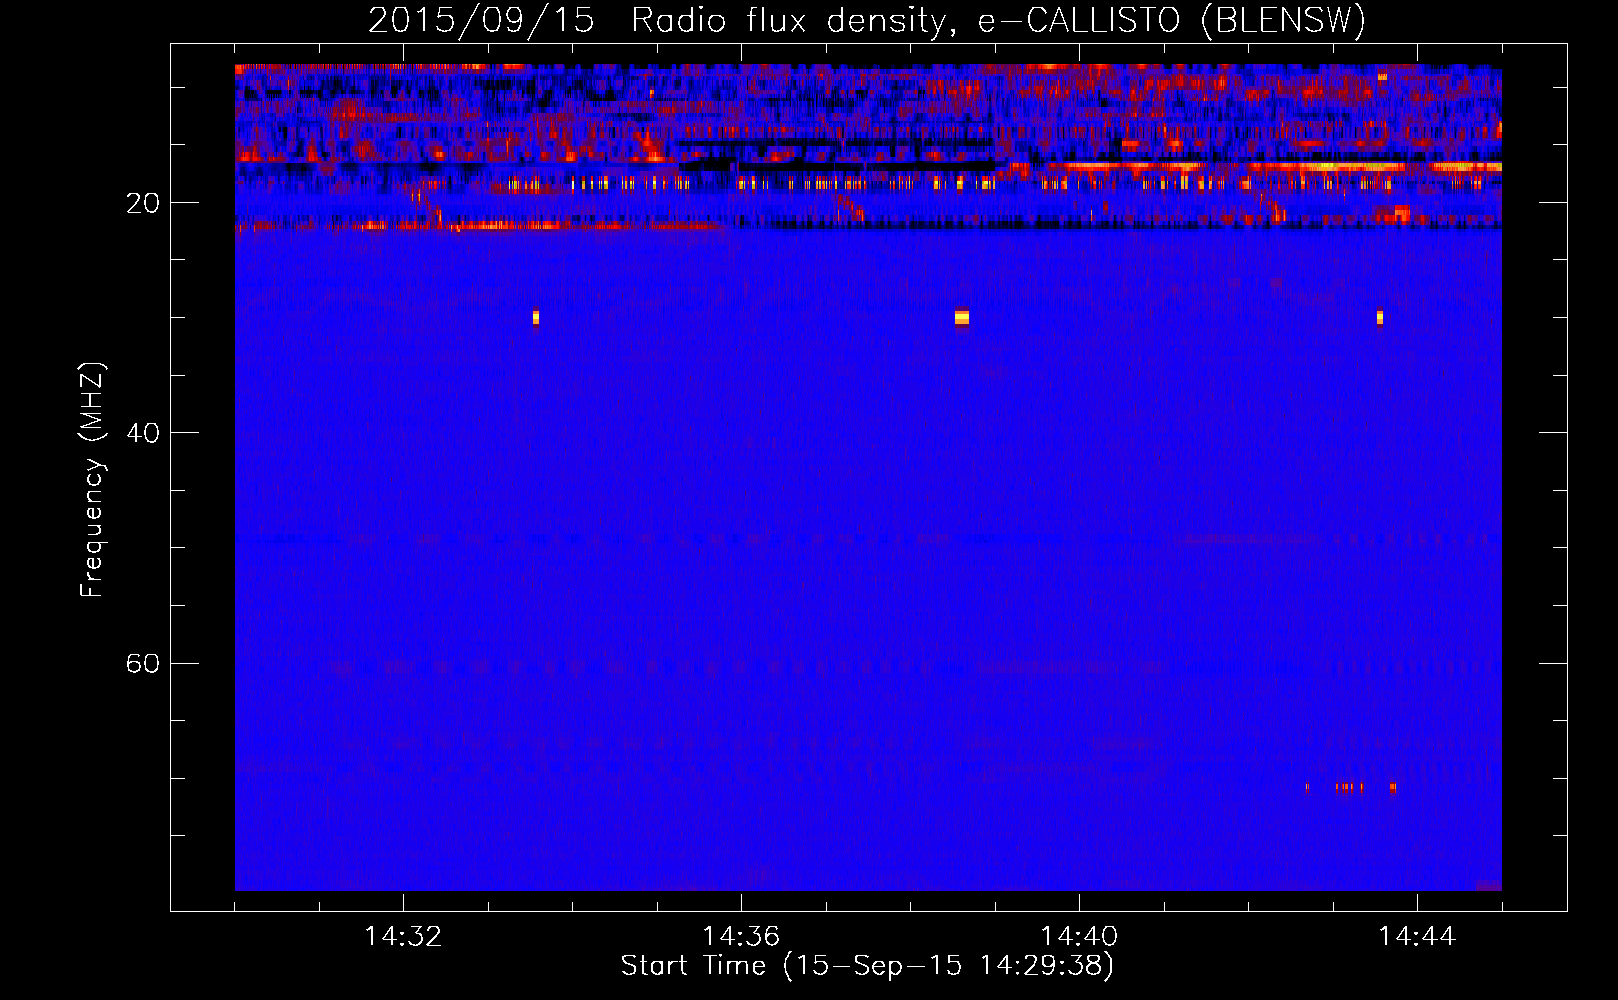The image size is (1618, 1000).
Task: Click the 14:40 time tick label
Action: pos(1079,937)
